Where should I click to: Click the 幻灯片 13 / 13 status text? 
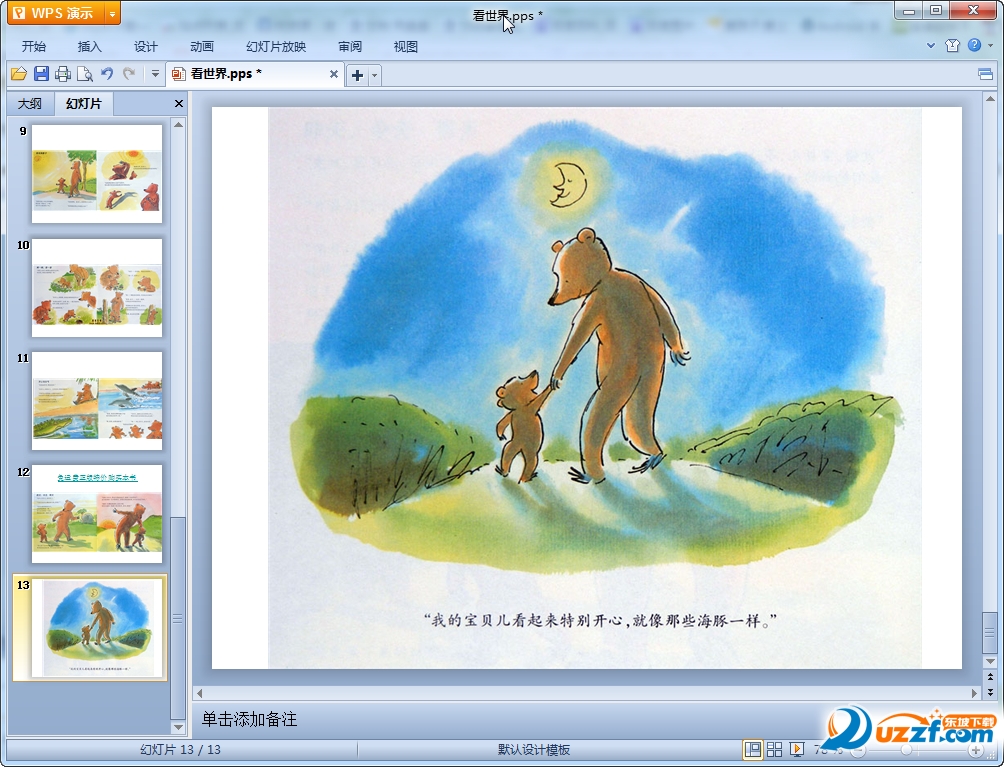coord(181,750)
